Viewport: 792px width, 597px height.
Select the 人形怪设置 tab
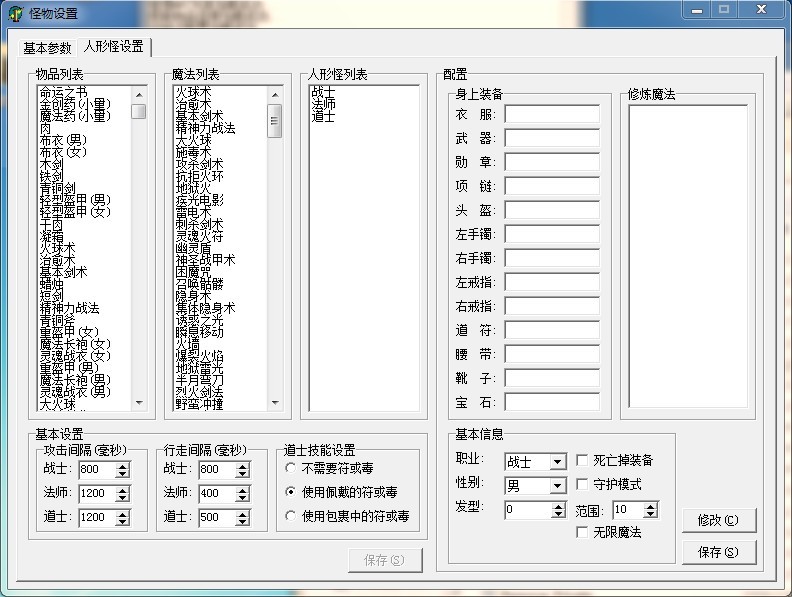[x=113, y=47]
